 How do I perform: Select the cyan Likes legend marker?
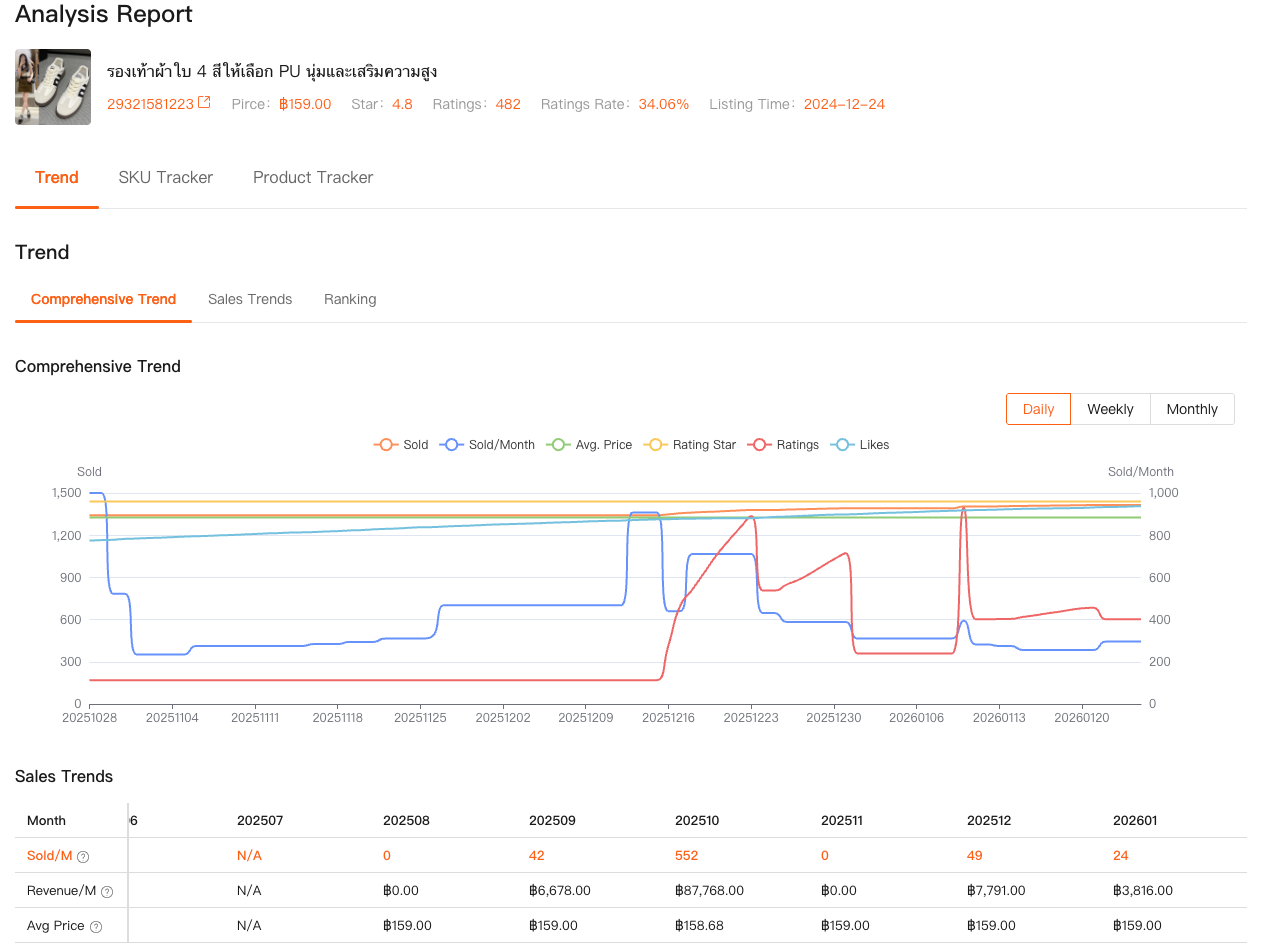point(843,444)
